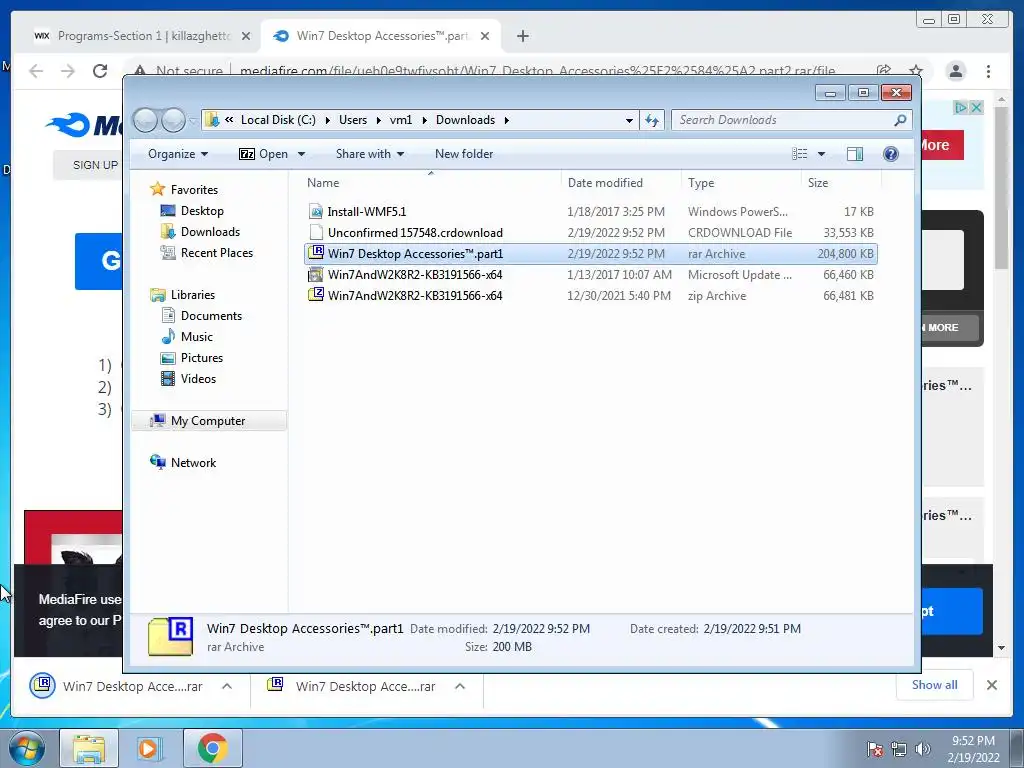
Task: Close Chrome's downloads bar
Action: (991, 685)
